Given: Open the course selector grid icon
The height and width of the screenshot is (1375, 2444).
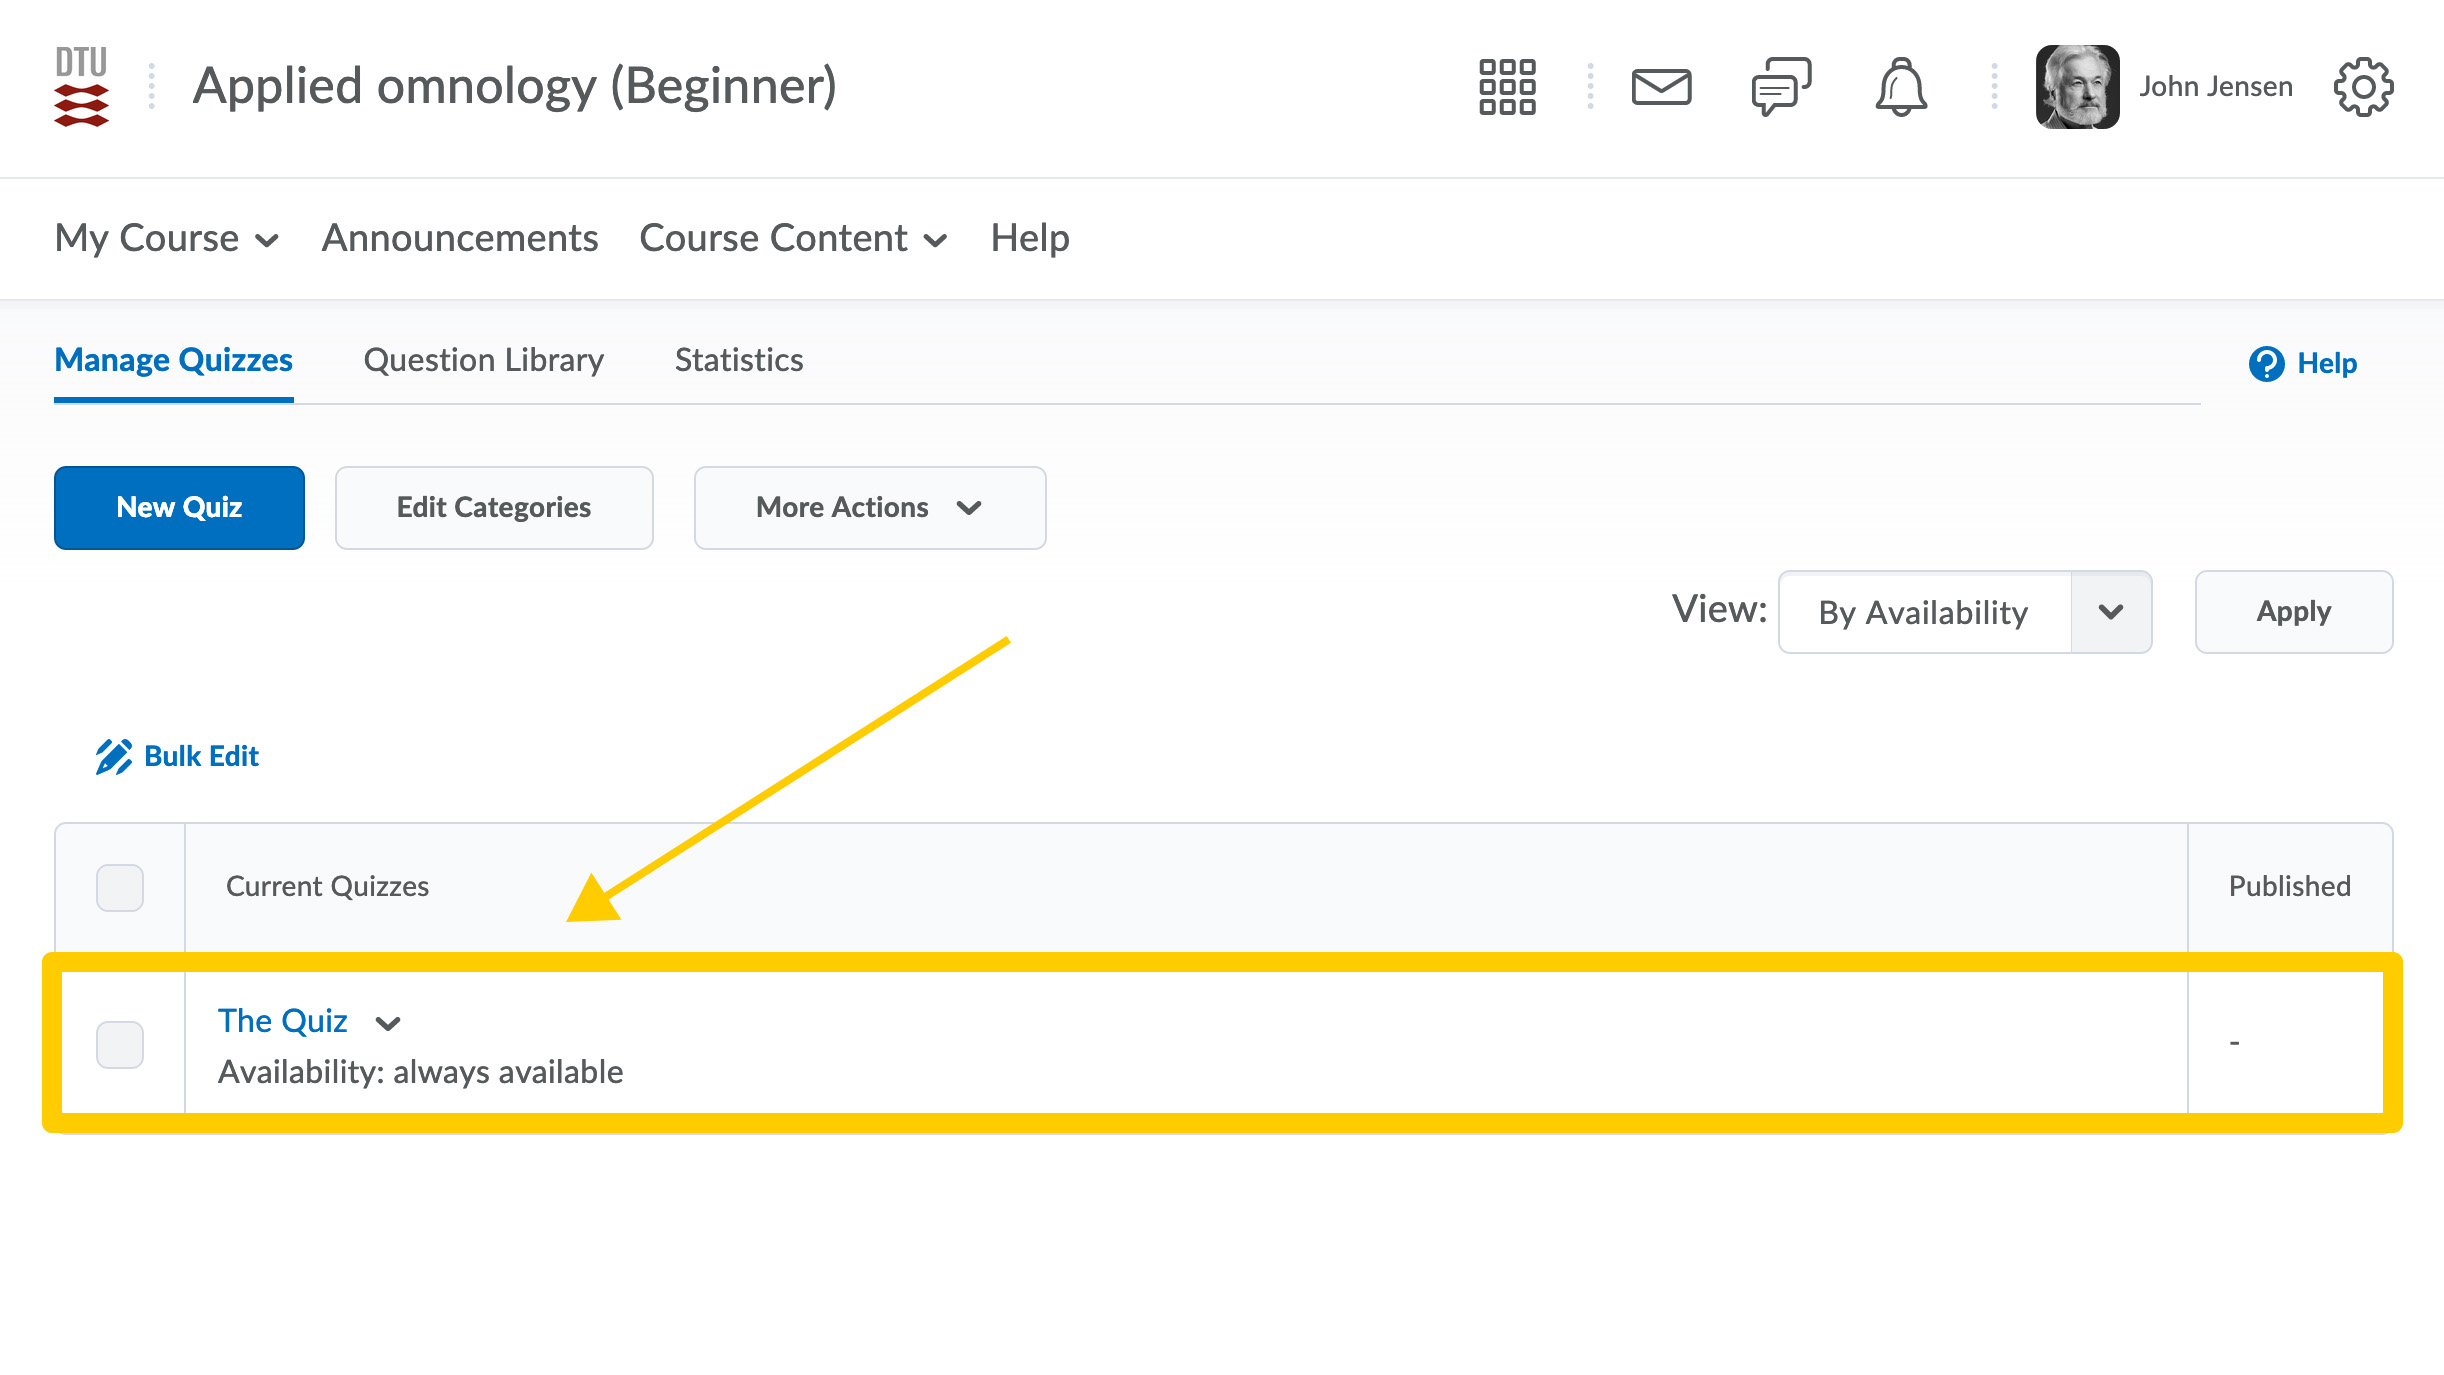Looking at the screenshot, I should 1507,87.
